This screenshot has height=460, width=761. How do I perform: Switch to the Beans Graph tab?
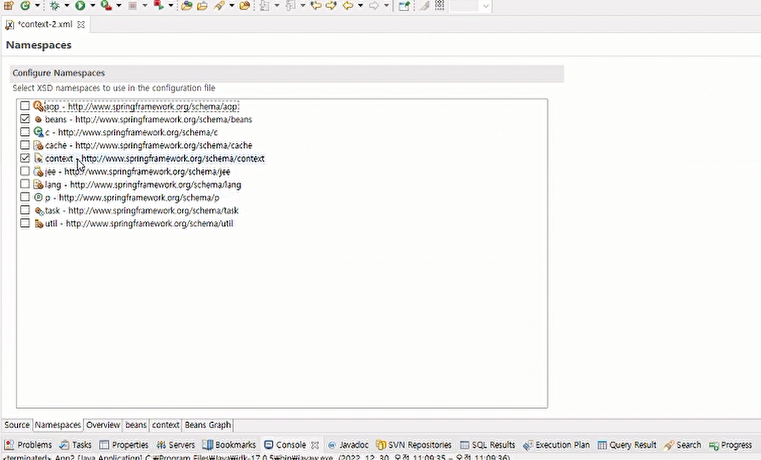(208, 425)
